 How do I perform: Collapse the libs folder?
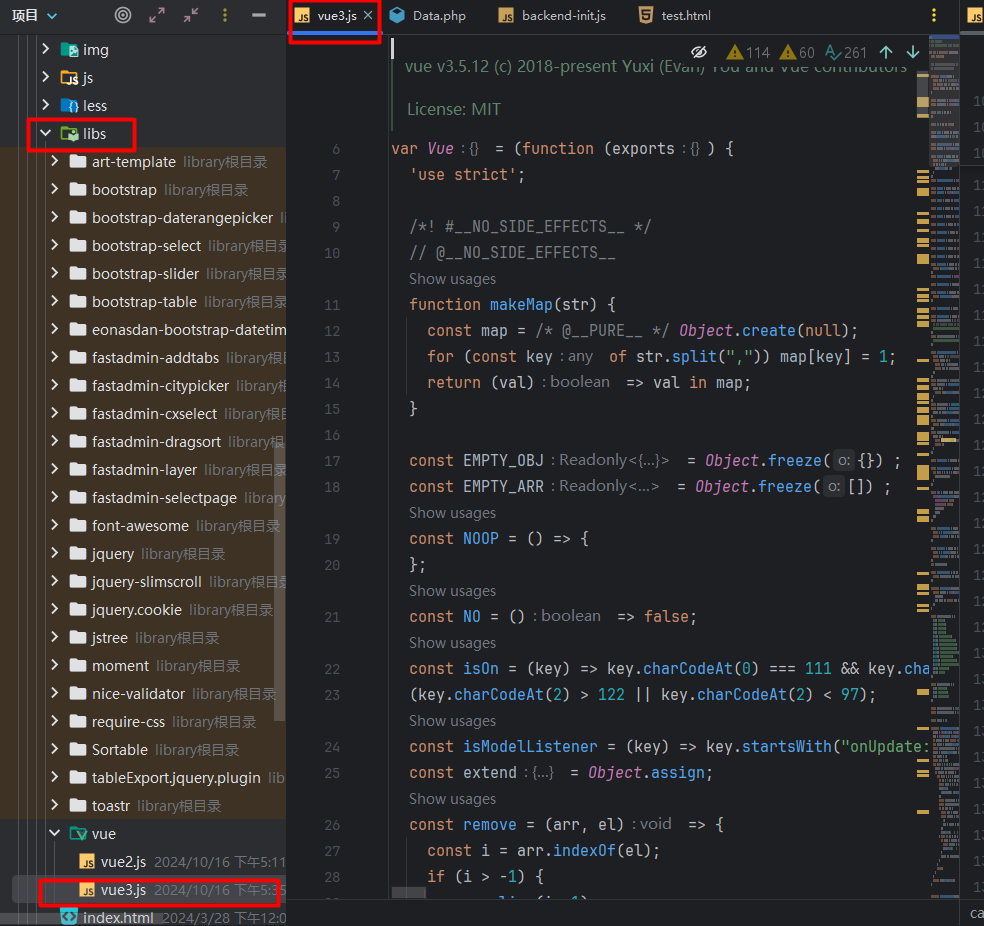(x=45, y=133)
